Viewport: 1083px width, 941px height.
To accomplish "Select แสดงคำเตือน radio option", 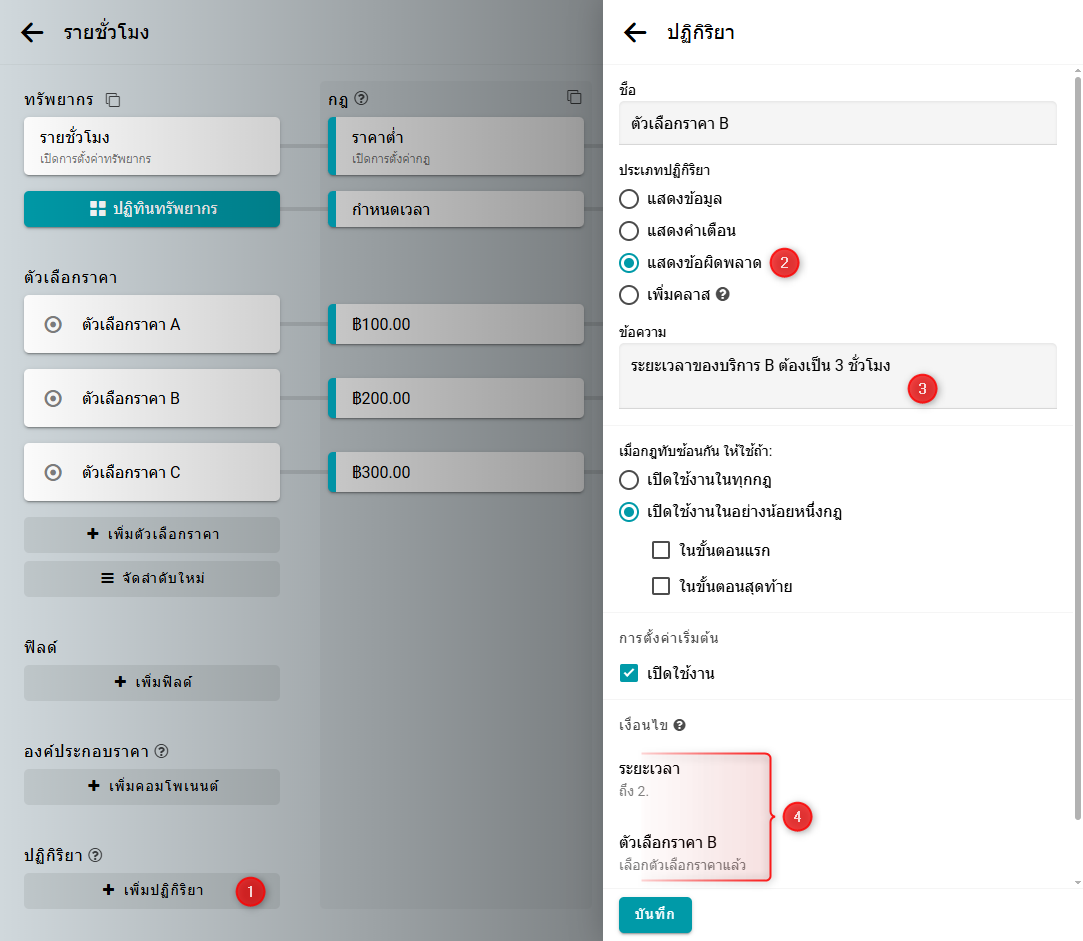I will pos(629,231).
